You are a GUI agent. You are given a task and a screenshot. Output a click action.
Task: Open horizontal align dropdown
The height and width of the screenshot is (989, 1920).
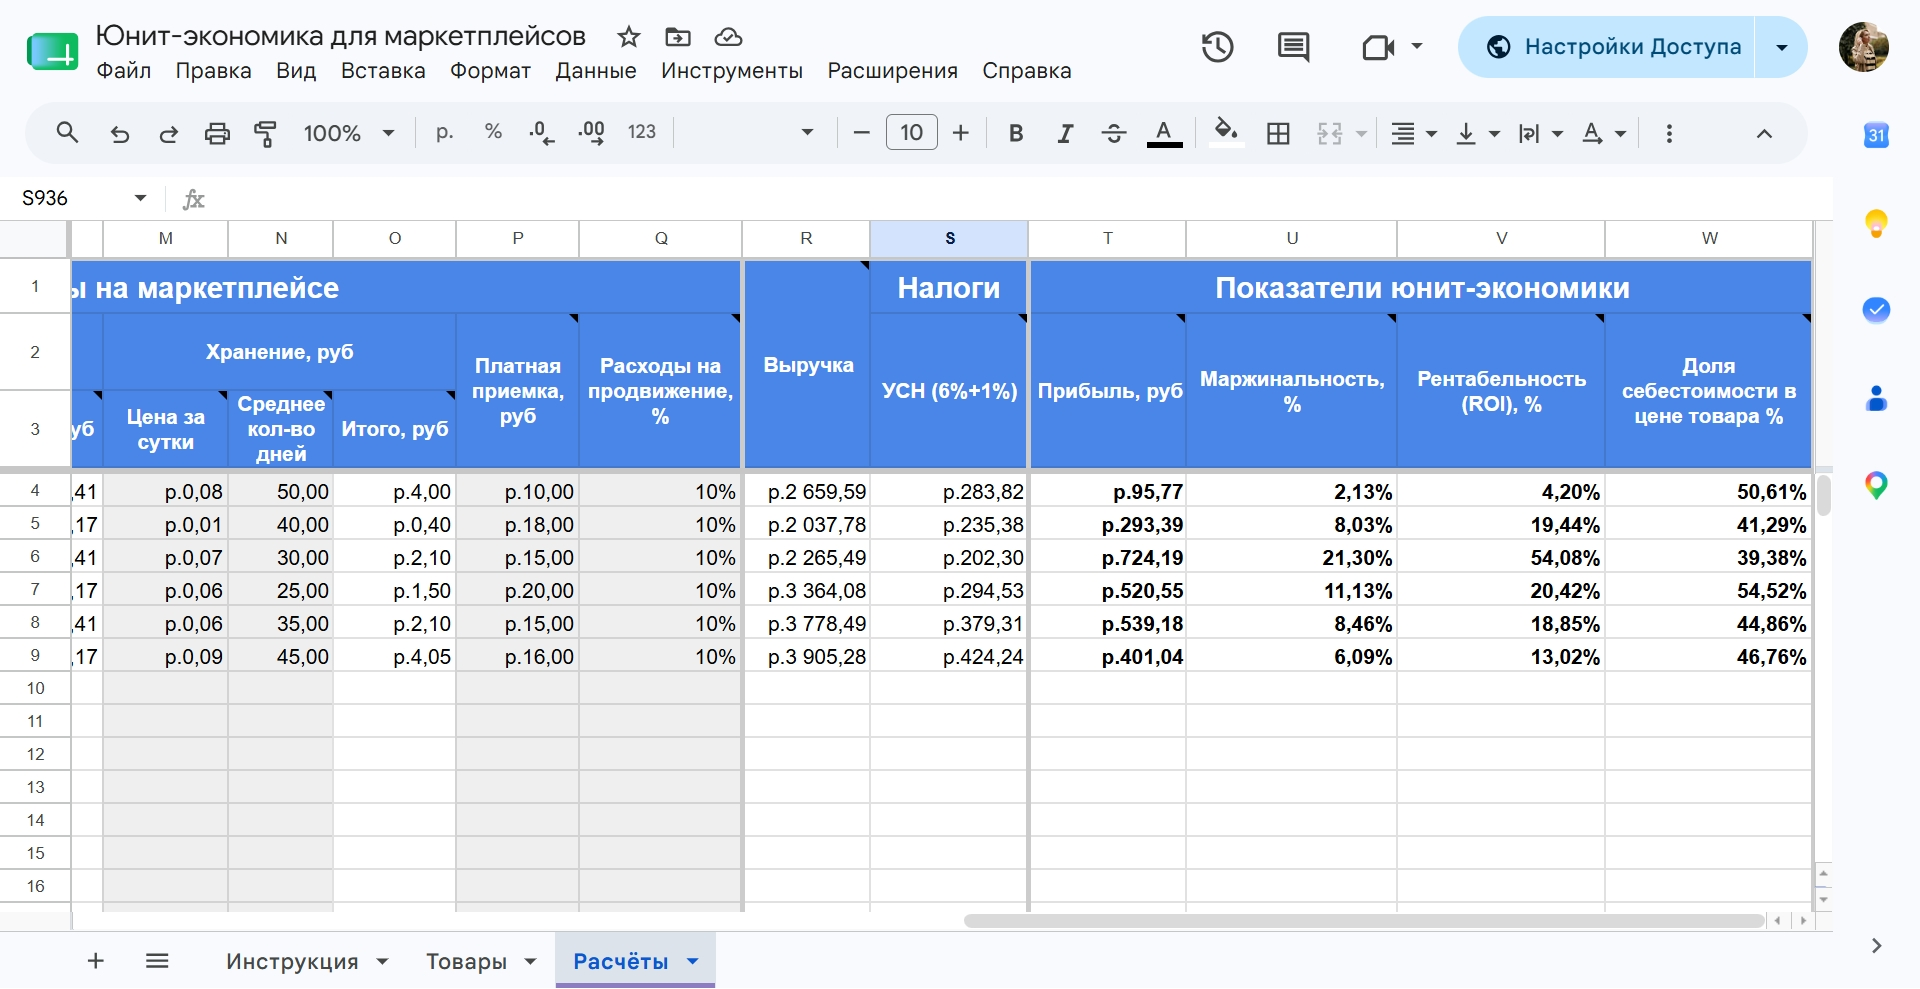1414,133
